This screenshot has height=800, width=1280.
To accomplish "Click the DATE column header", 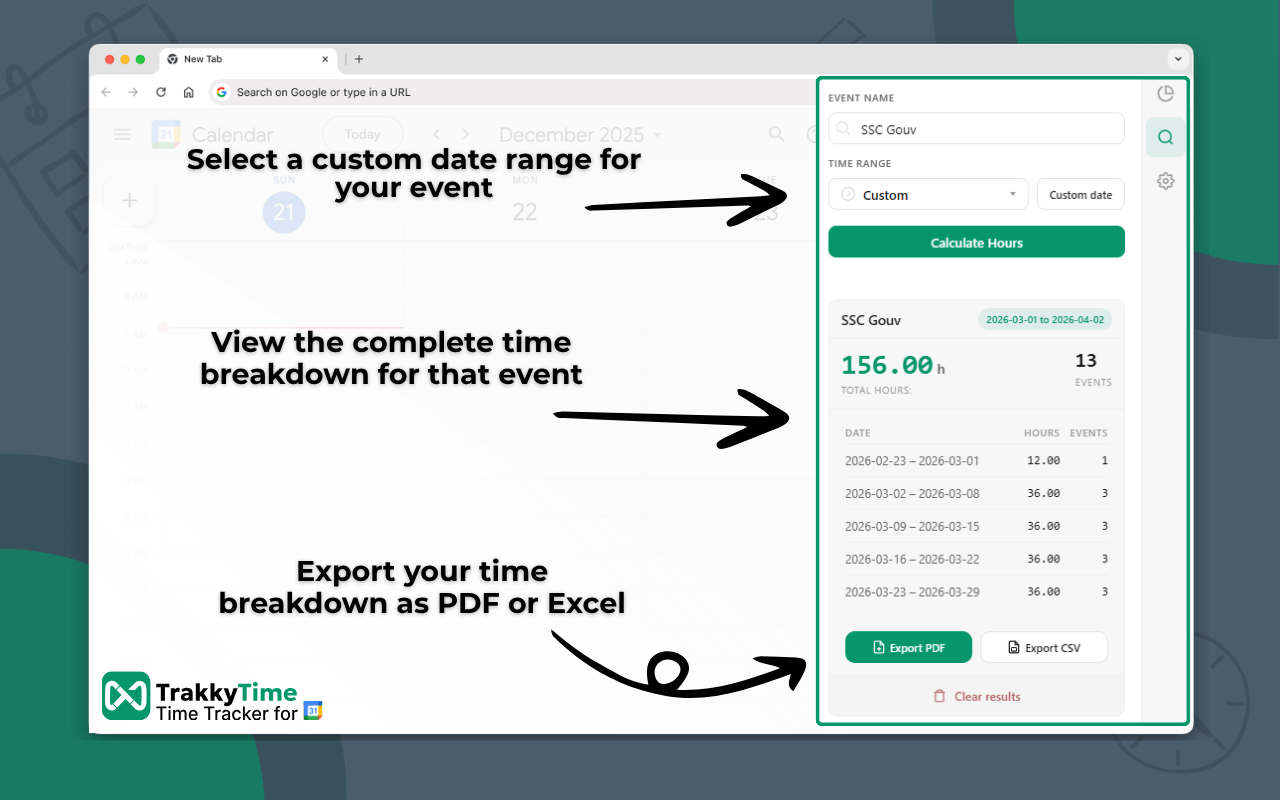I will [857, 433].
